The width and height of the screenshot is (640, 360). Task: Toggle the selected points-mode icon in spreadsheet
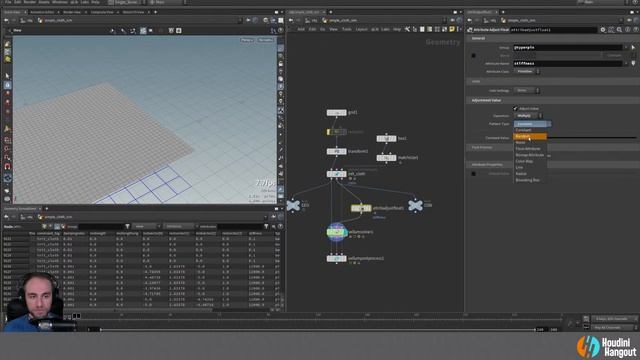(x=57, y=227)
